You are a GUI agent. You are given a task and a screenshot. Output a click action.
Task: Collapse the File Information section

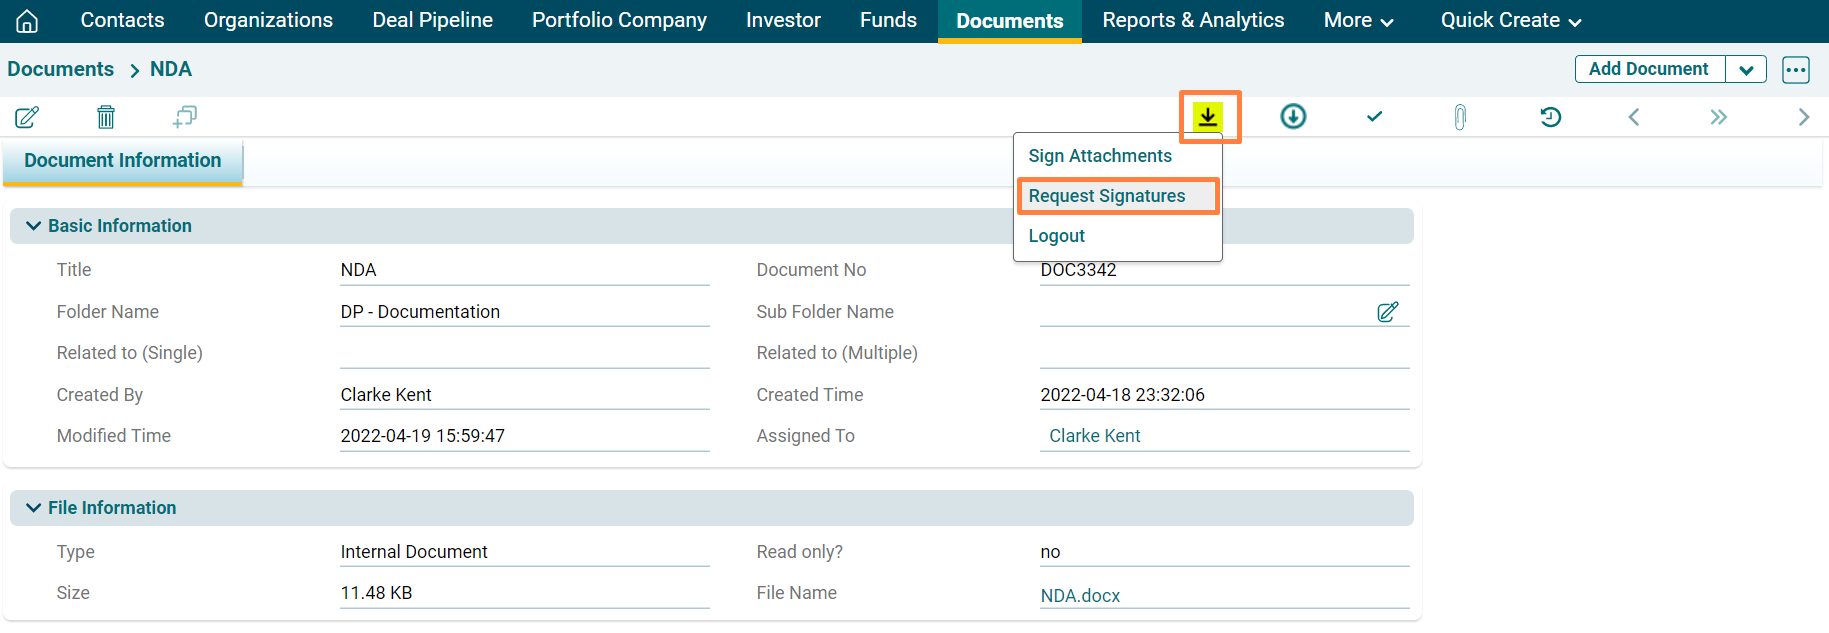pyautogui.click(x=33, y=508)
